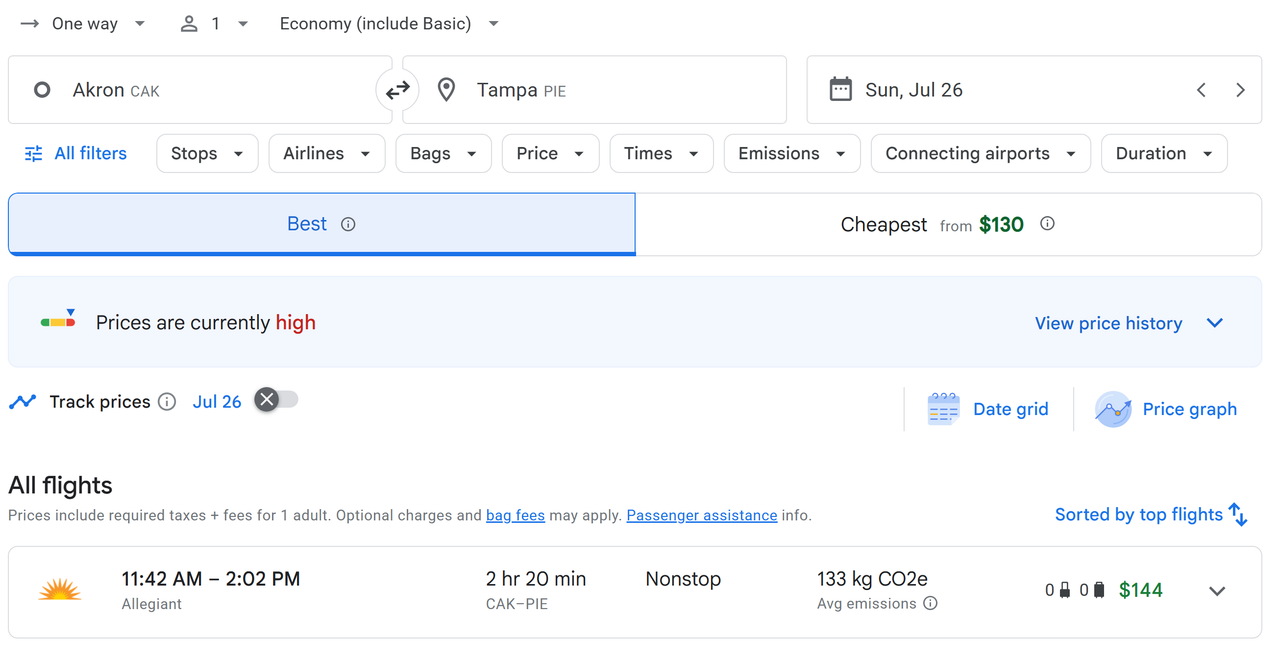Viewport: 1280px width, 663px height.
Task: Open the Connecting airports filter dropdown
Action: coord(981,154)
